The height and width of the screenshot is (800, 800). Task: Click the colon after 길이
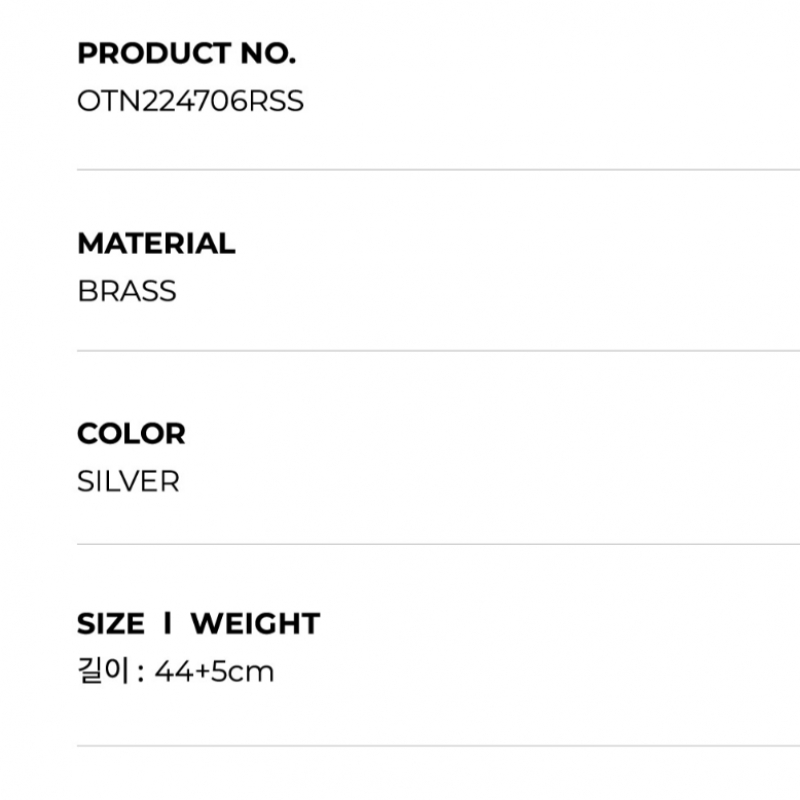pos(141,673)
